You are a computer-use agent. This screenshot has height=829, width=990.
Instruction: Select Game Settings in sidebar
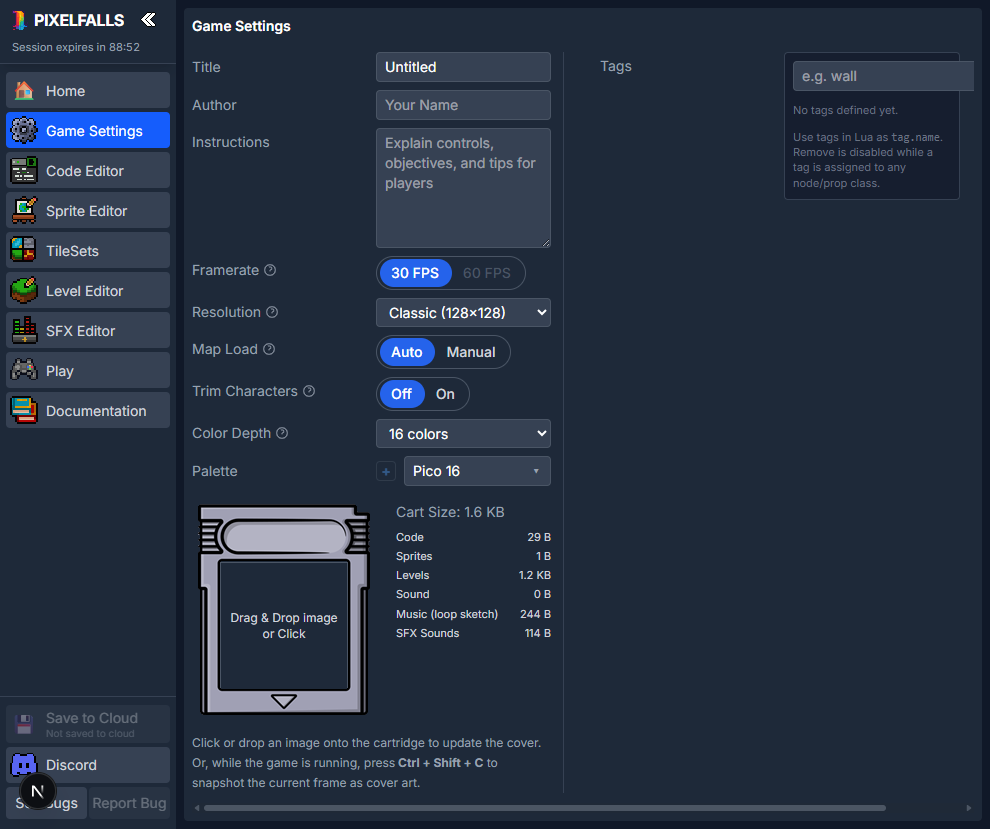88,131
